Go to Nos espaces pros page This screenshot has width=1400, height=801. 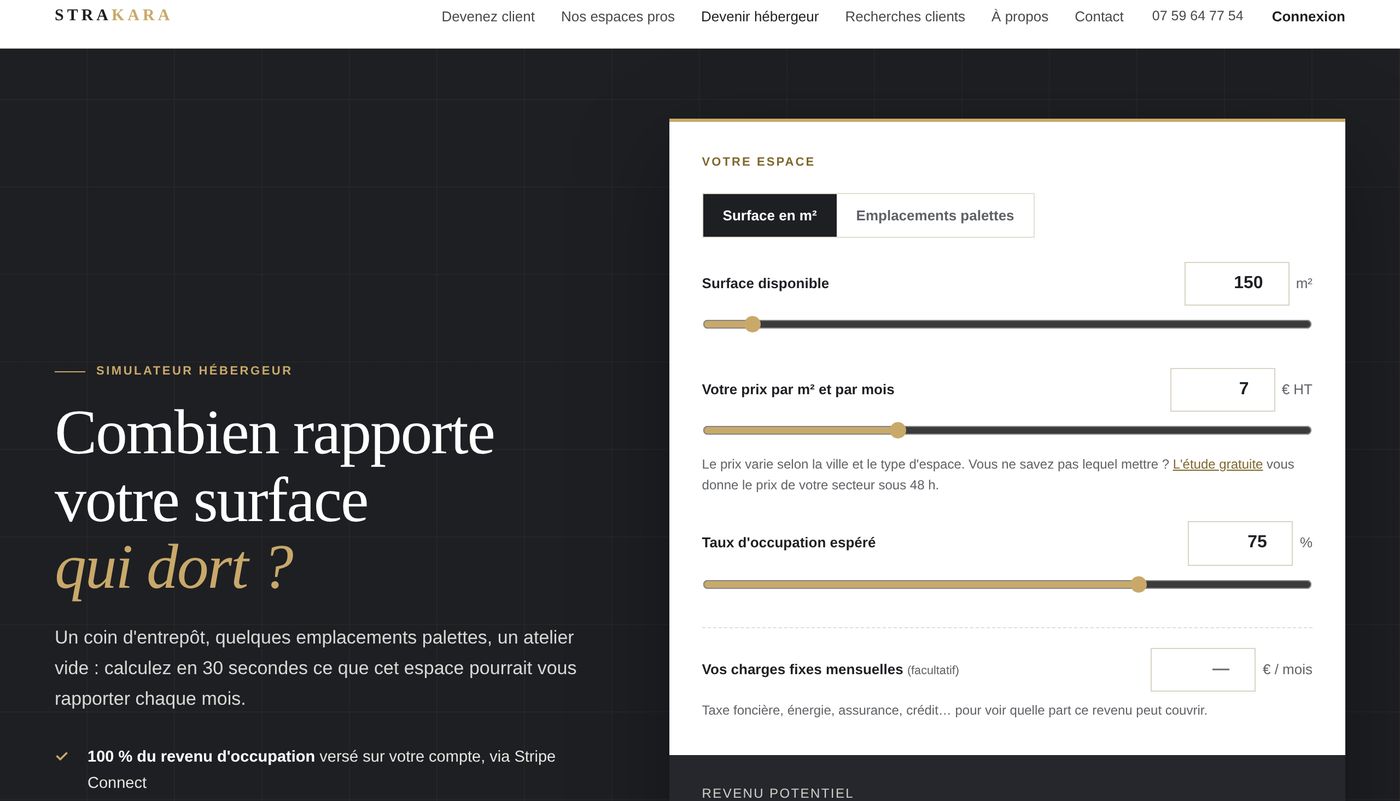tap(618, 16)
